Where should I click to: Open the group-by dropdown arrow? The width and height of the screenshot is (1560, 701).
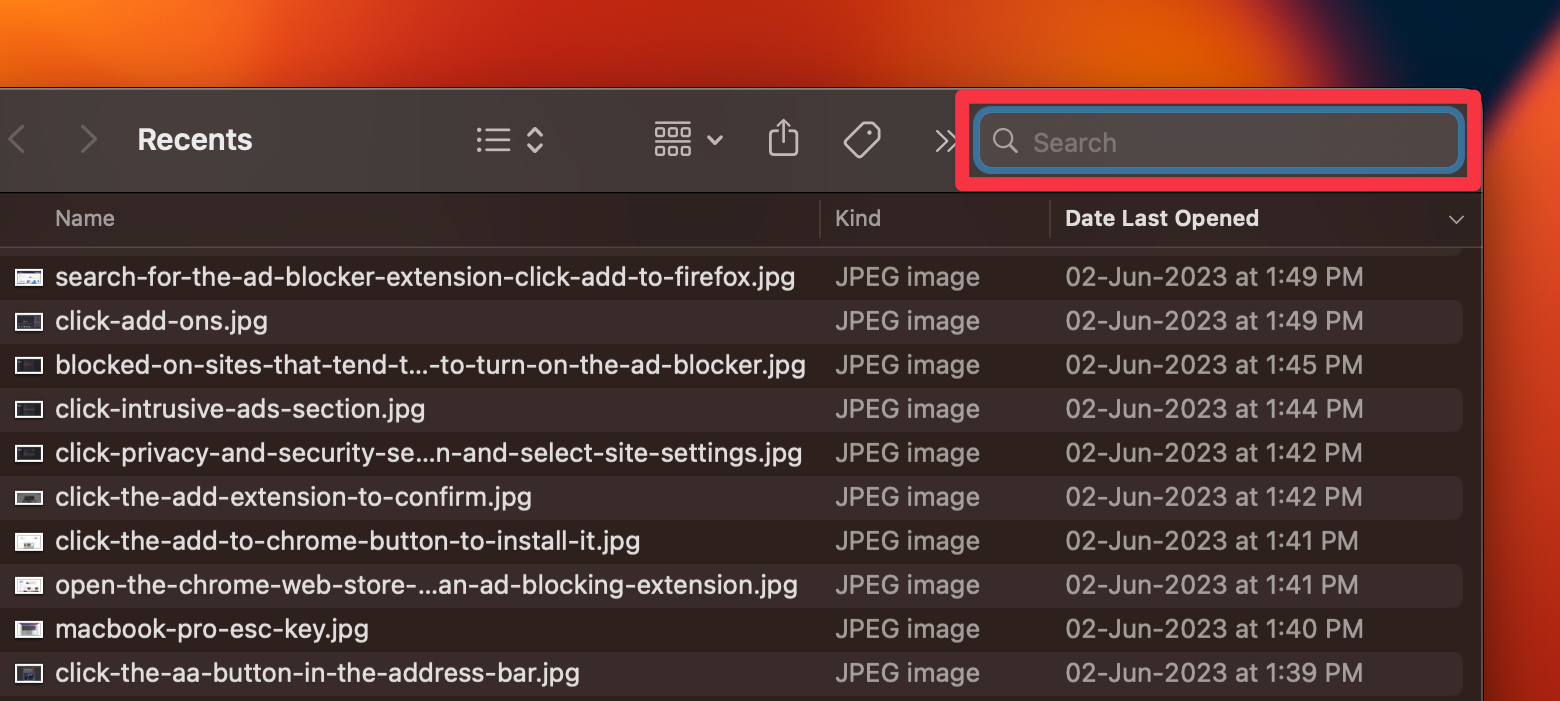(x=716, y=142)
